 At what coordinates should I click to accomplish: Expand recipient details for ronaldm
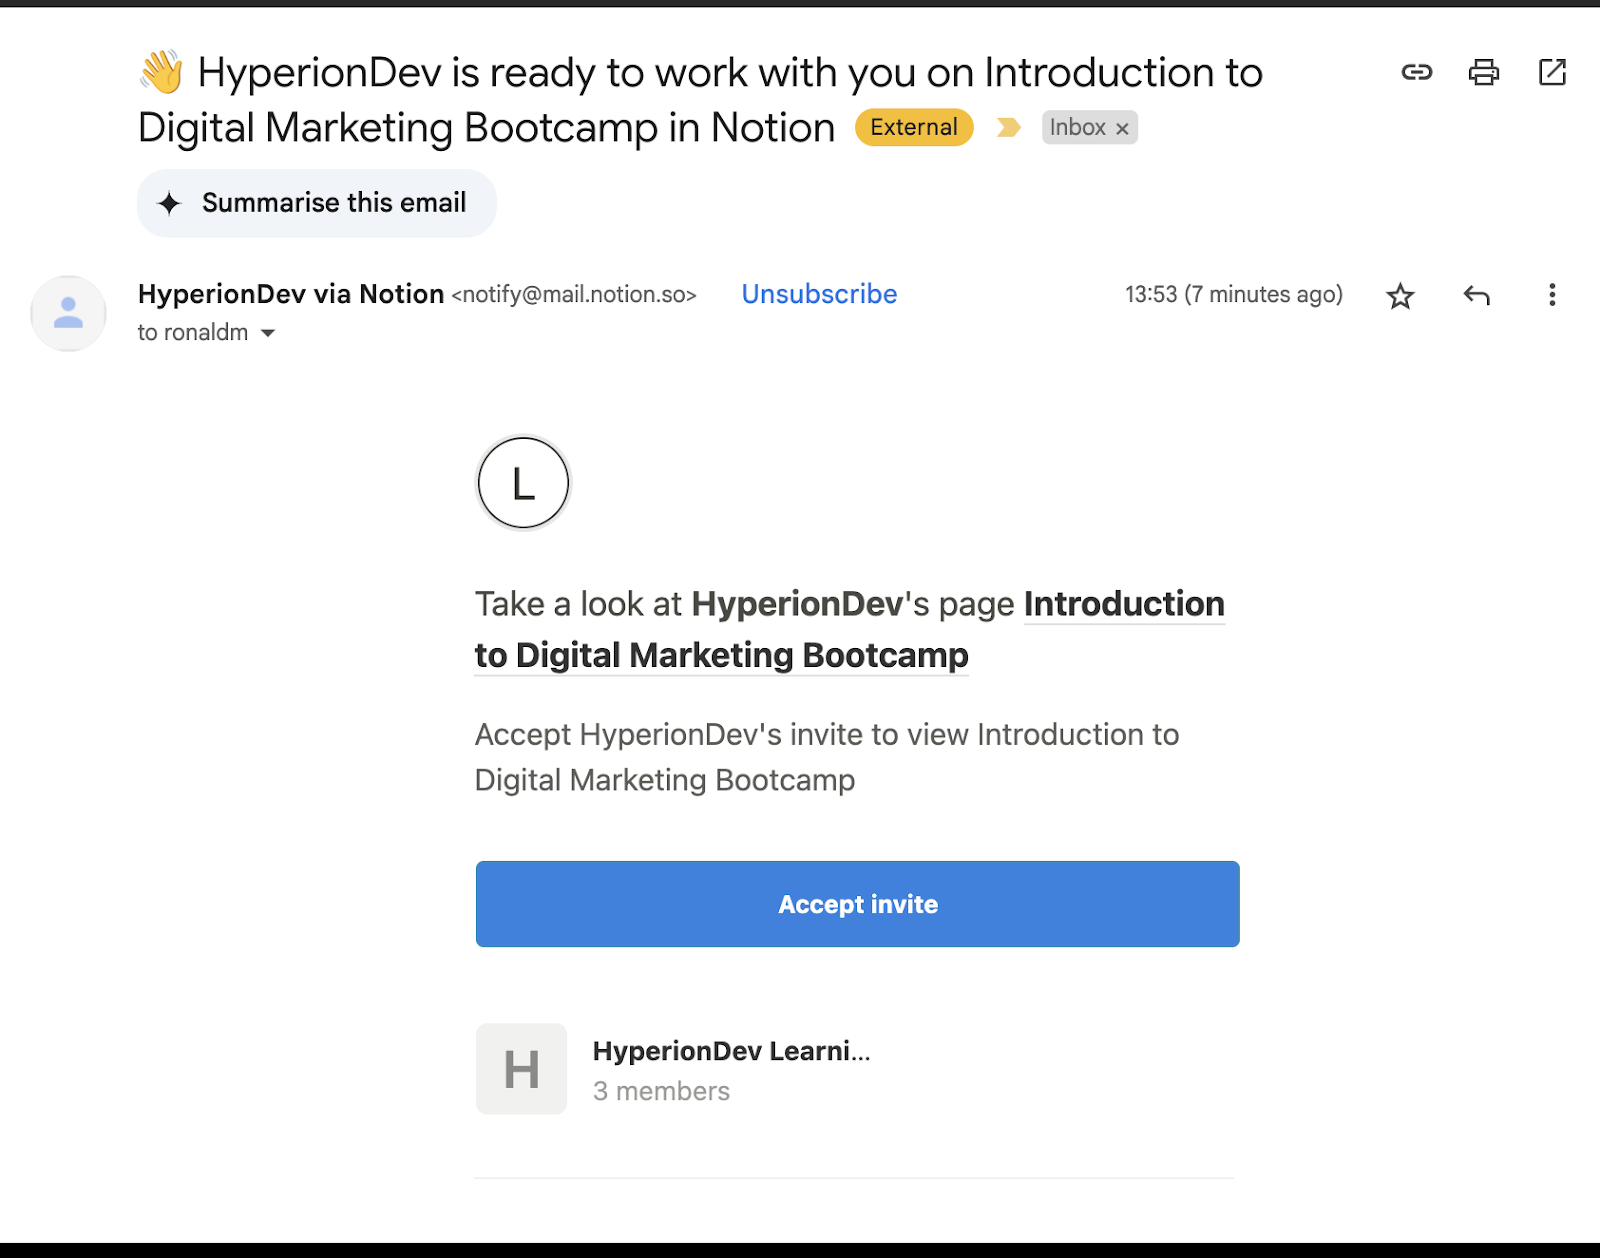267,332
